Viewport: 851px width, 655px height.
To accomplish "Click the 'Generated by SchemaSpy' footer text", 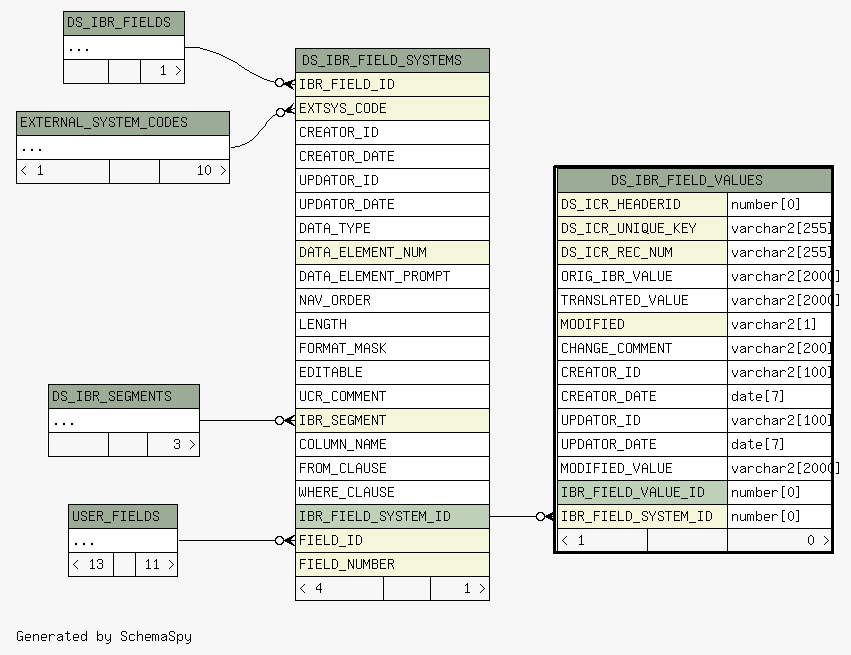I will coord(104,637).
